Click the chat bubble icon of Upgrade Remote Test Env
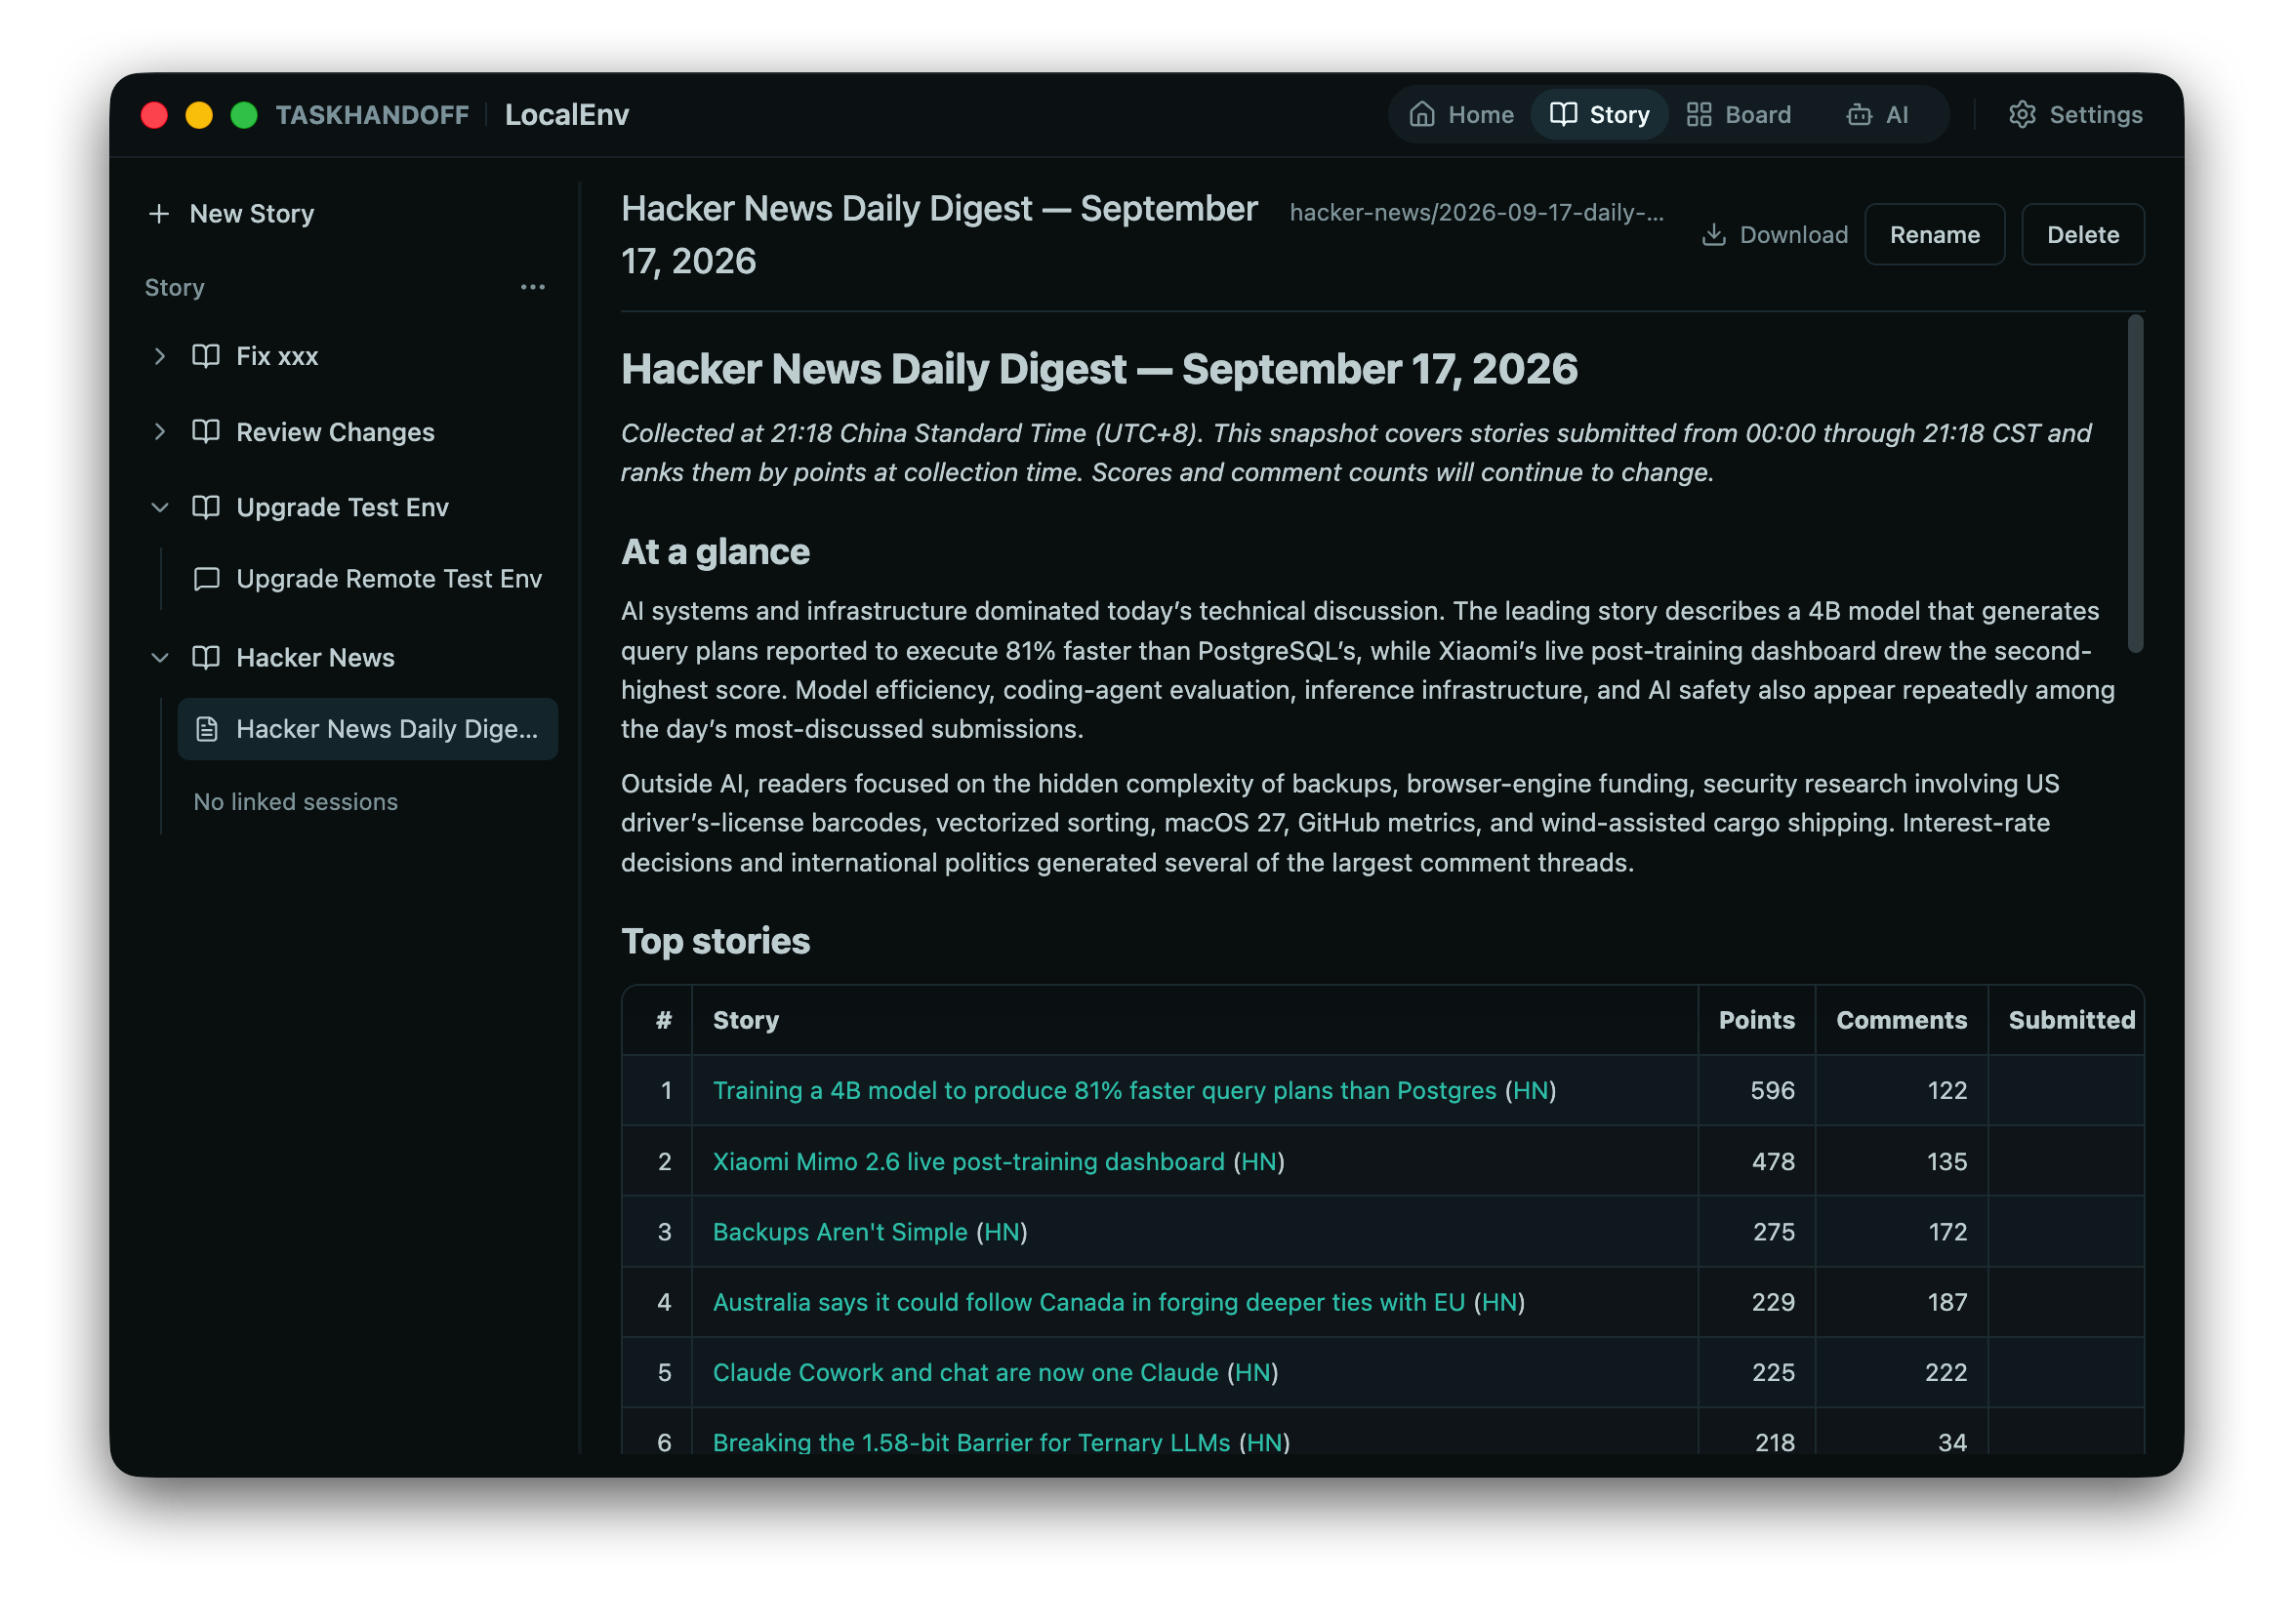Image resolution: width=2294 pixels, height=1624 pixels. pyautogui.click(x=206, y=579)
